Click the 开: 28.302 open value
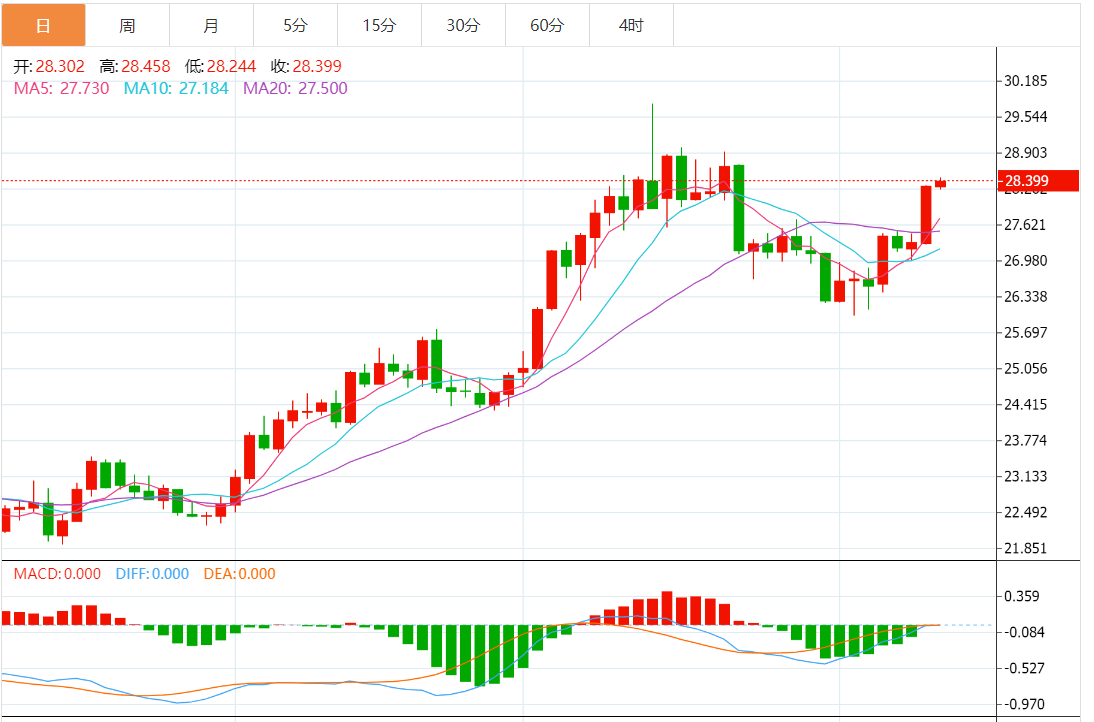The image size is (1094, 722). coord(49,66)
